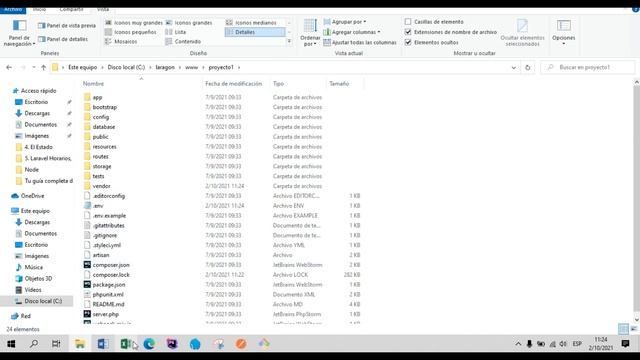Select the composer.json file

pyautogui.click(x=111, y=265)
